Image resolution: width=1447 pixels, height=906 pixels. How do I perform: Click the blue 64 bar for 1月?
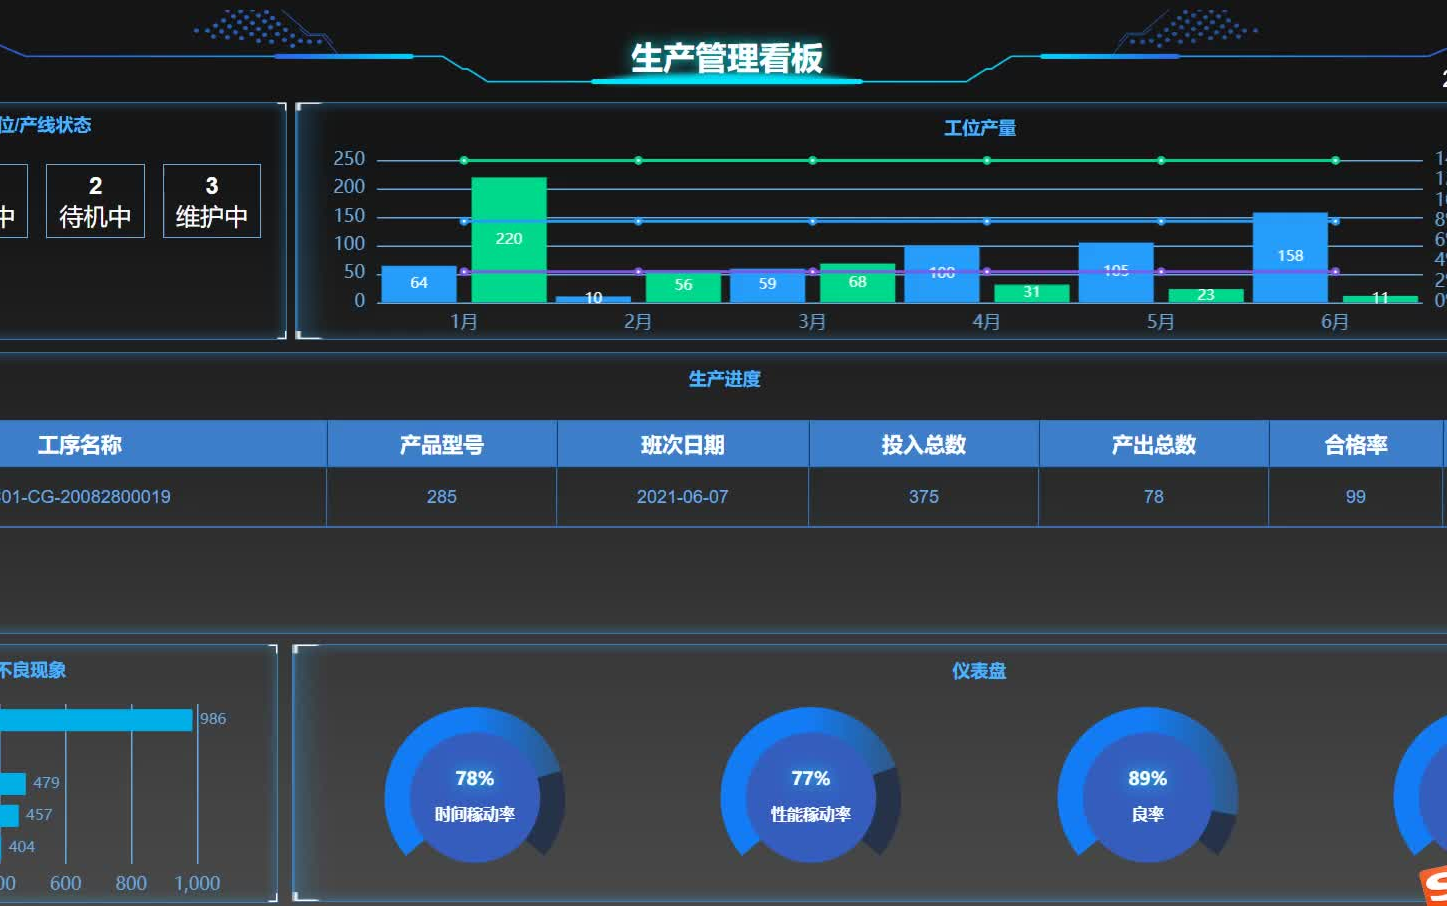419,284
